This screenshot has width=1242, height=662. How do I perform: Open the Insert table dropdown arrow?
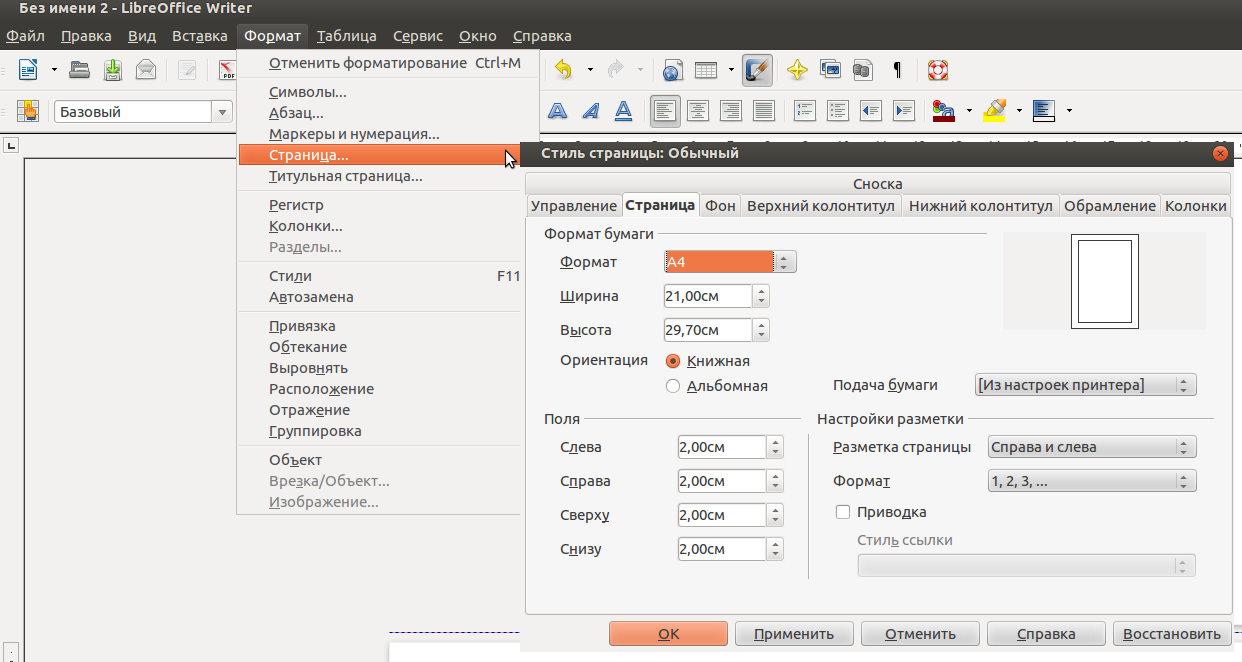click(731, 70)
